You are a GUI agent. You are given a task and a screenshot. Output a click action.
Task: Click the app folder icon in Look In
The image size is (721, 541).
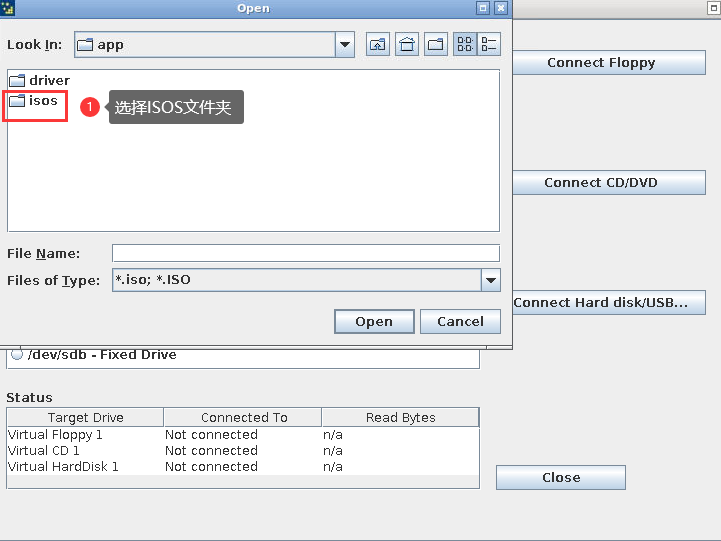(85, 45)
